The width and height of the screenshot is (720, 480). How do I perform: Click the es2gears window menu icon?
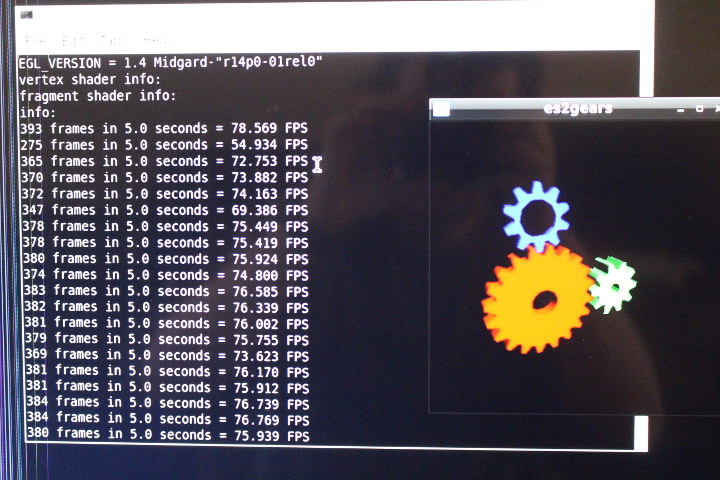click(x=441, y=109)
